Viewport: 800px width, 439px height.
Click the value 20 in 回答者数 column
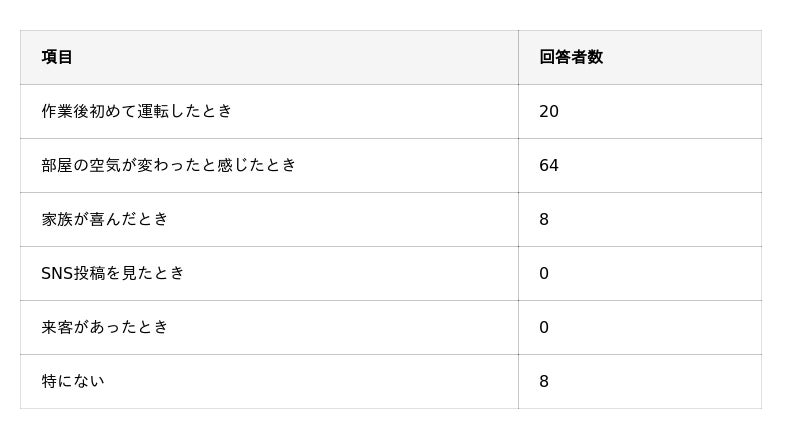549,111
